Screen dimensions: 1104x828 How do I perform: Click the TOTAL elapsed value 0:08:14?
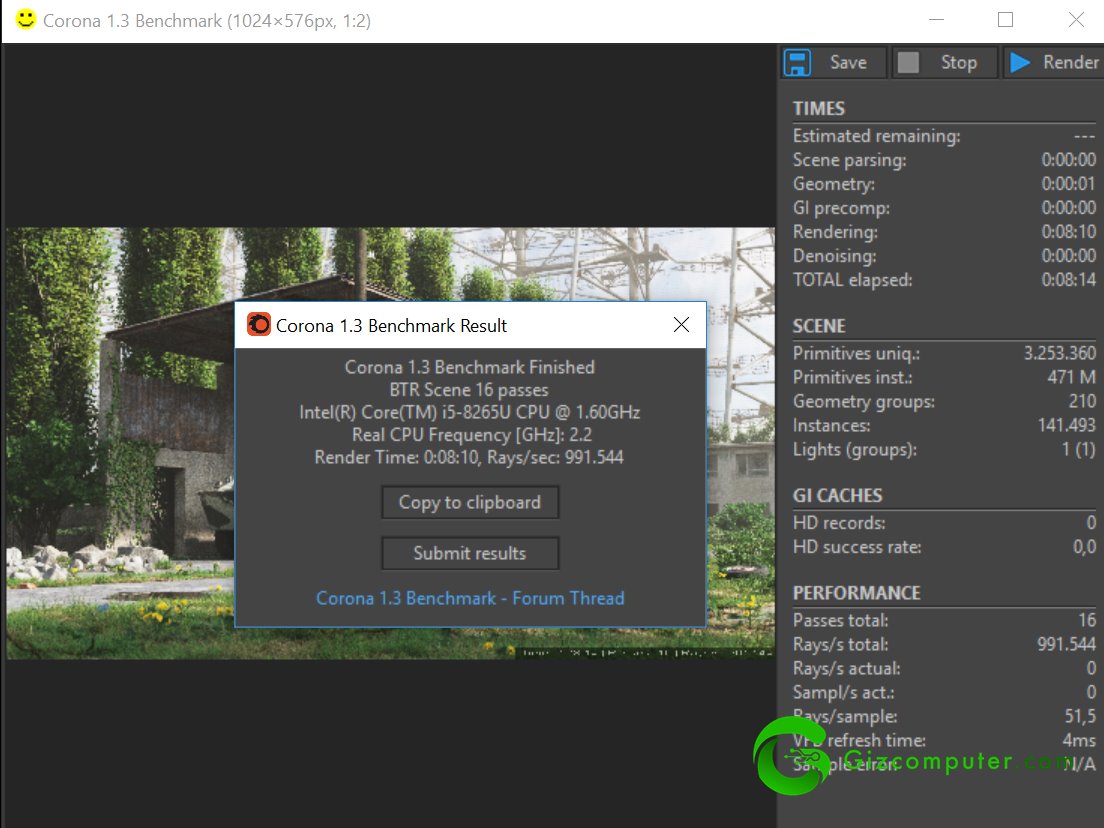(x=1068, y=280)
